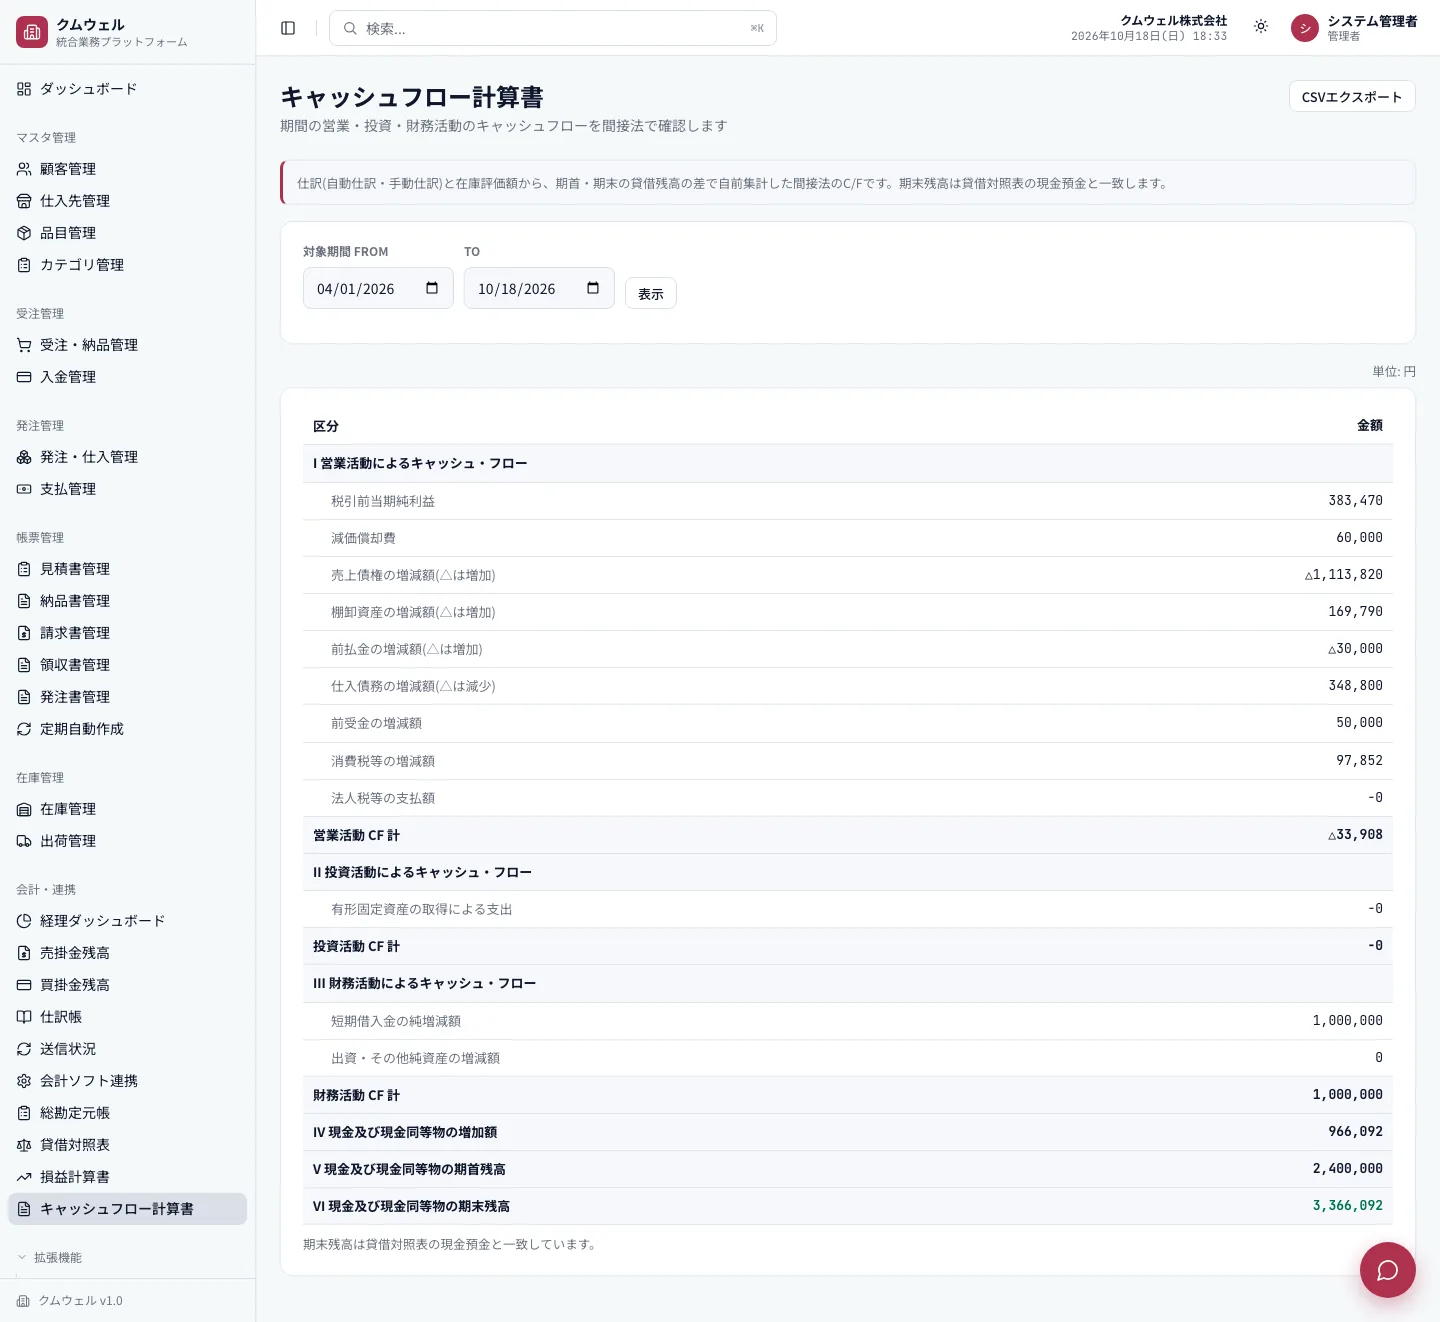Click the amount 966,092

coord(1355,1131)
